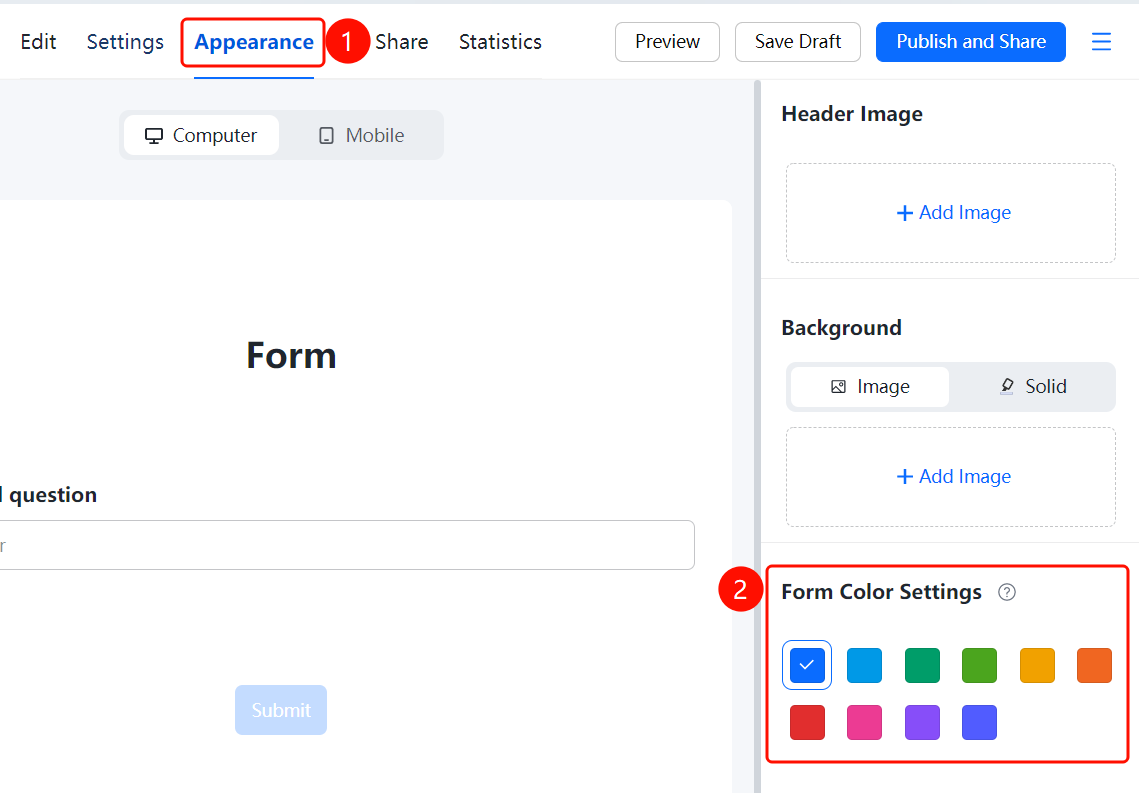Select Solid background type
The height and width of the screenshot is (793, 1139).
click(x=1032, y=386)
